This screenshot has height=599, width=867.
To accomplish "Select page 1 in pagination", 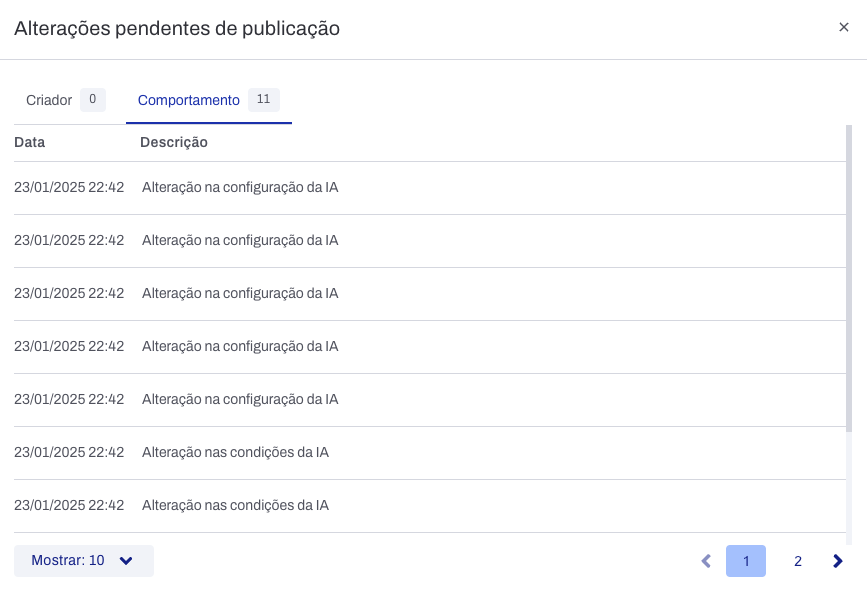I will (746, 561).
